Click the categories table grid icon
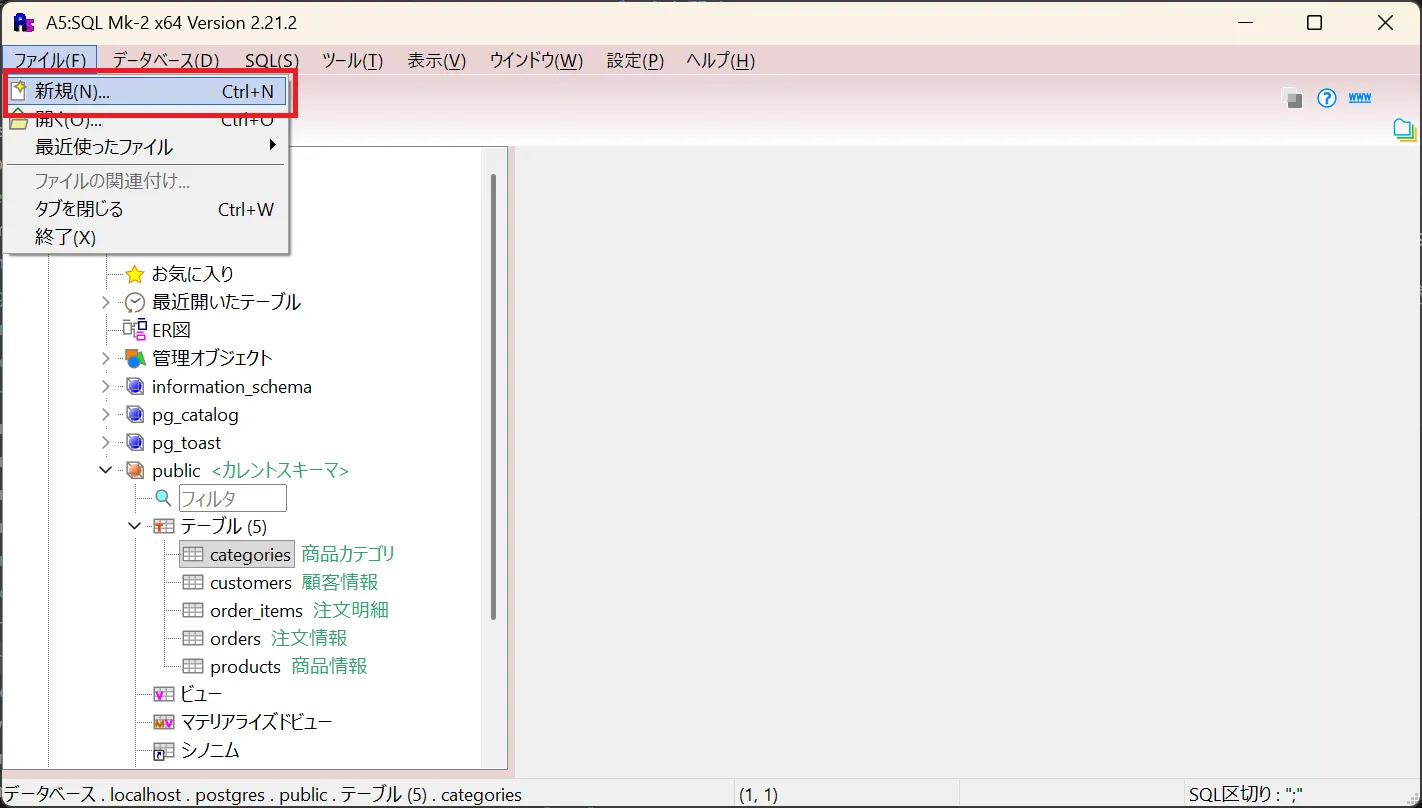Screen dimensions: 1422x808 193,554
